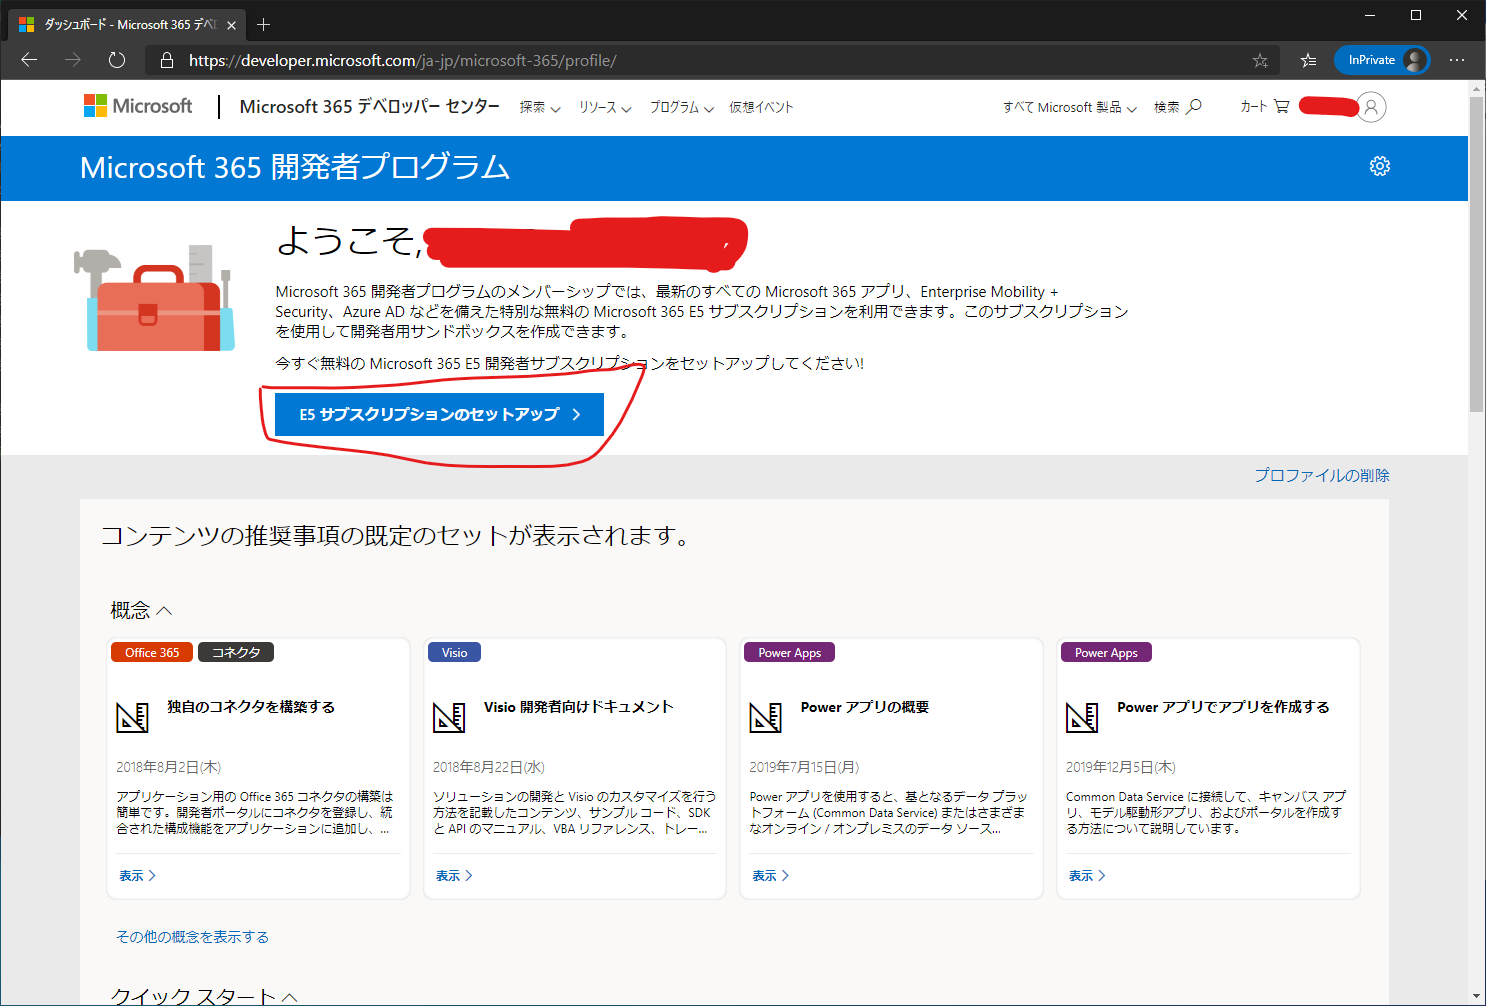
Task: Expand the 探索 menu
Action: tap(540, 108)
